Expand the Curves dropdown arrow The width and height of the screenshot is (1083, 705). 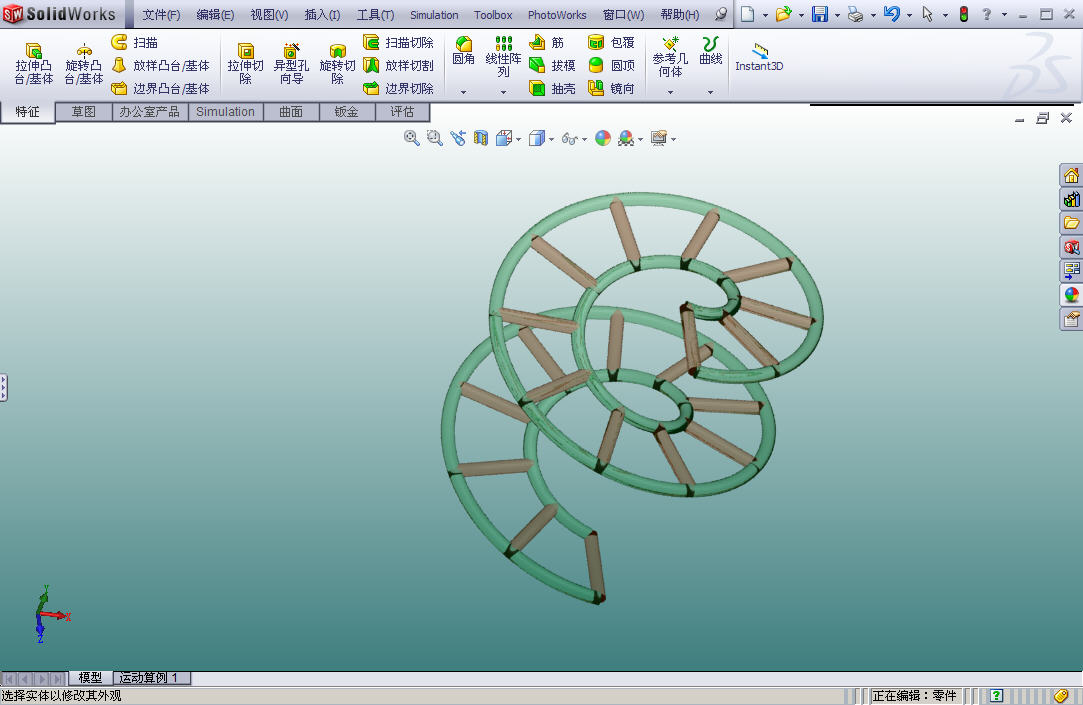pos(710,92)
